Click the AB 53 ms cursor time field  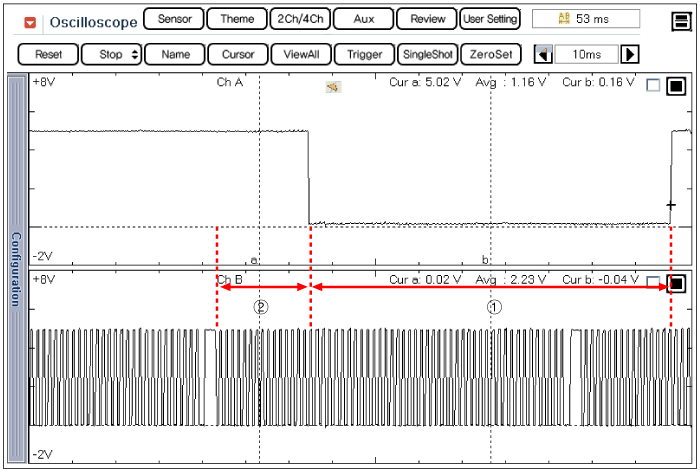(586, 19)
